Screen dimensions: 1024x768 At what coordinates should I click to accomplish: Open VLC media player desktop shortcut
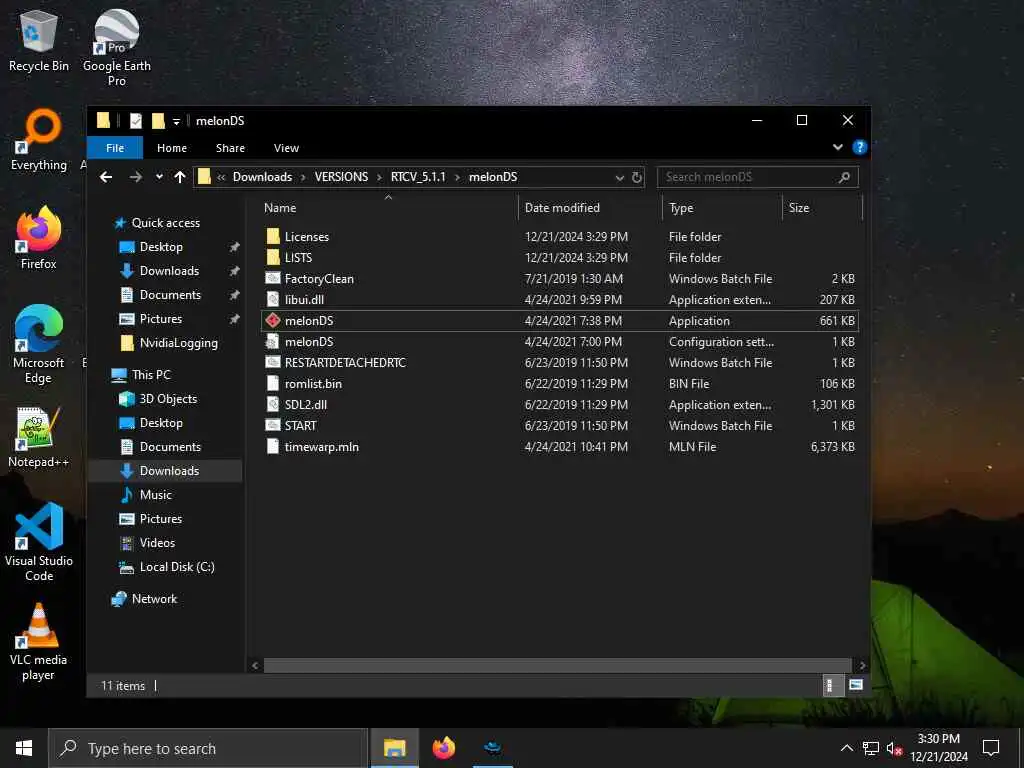click(39, 643)
